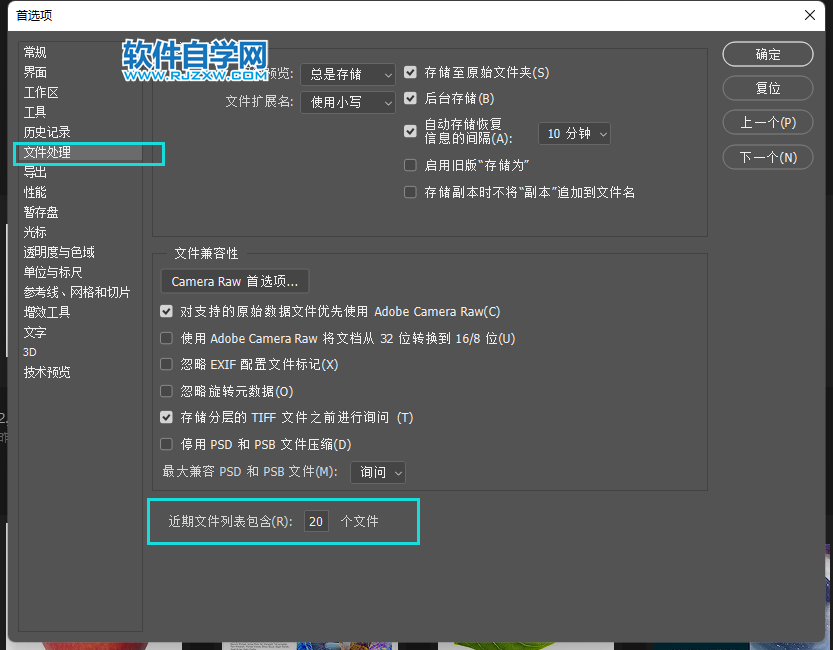This screenshot has width=833, height=650.
Task: Select 历史记录 in the sidebar
Action: pyautogui.click(x=47, y=132)
